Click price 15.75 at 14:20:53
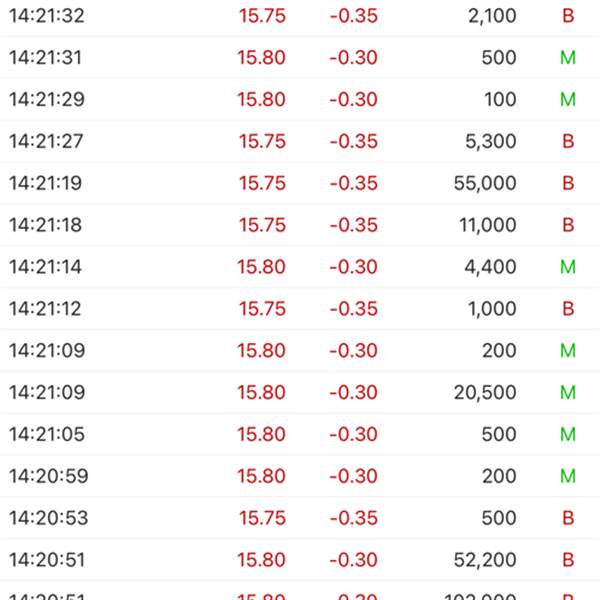The image size is (600, 600). (x=262, y=518)
